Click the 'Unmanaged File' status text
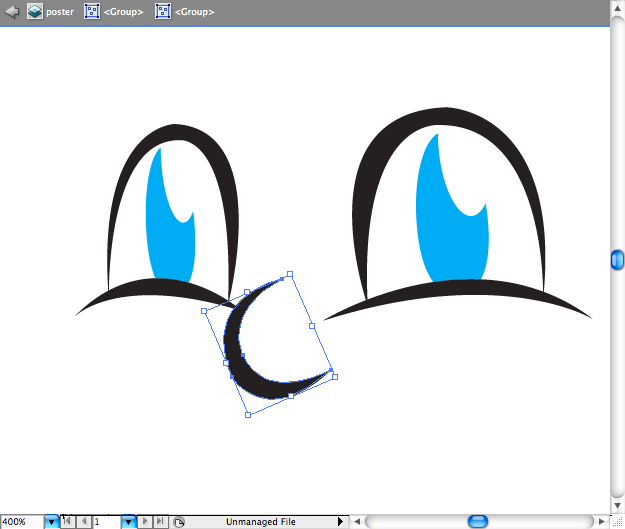 261,522
